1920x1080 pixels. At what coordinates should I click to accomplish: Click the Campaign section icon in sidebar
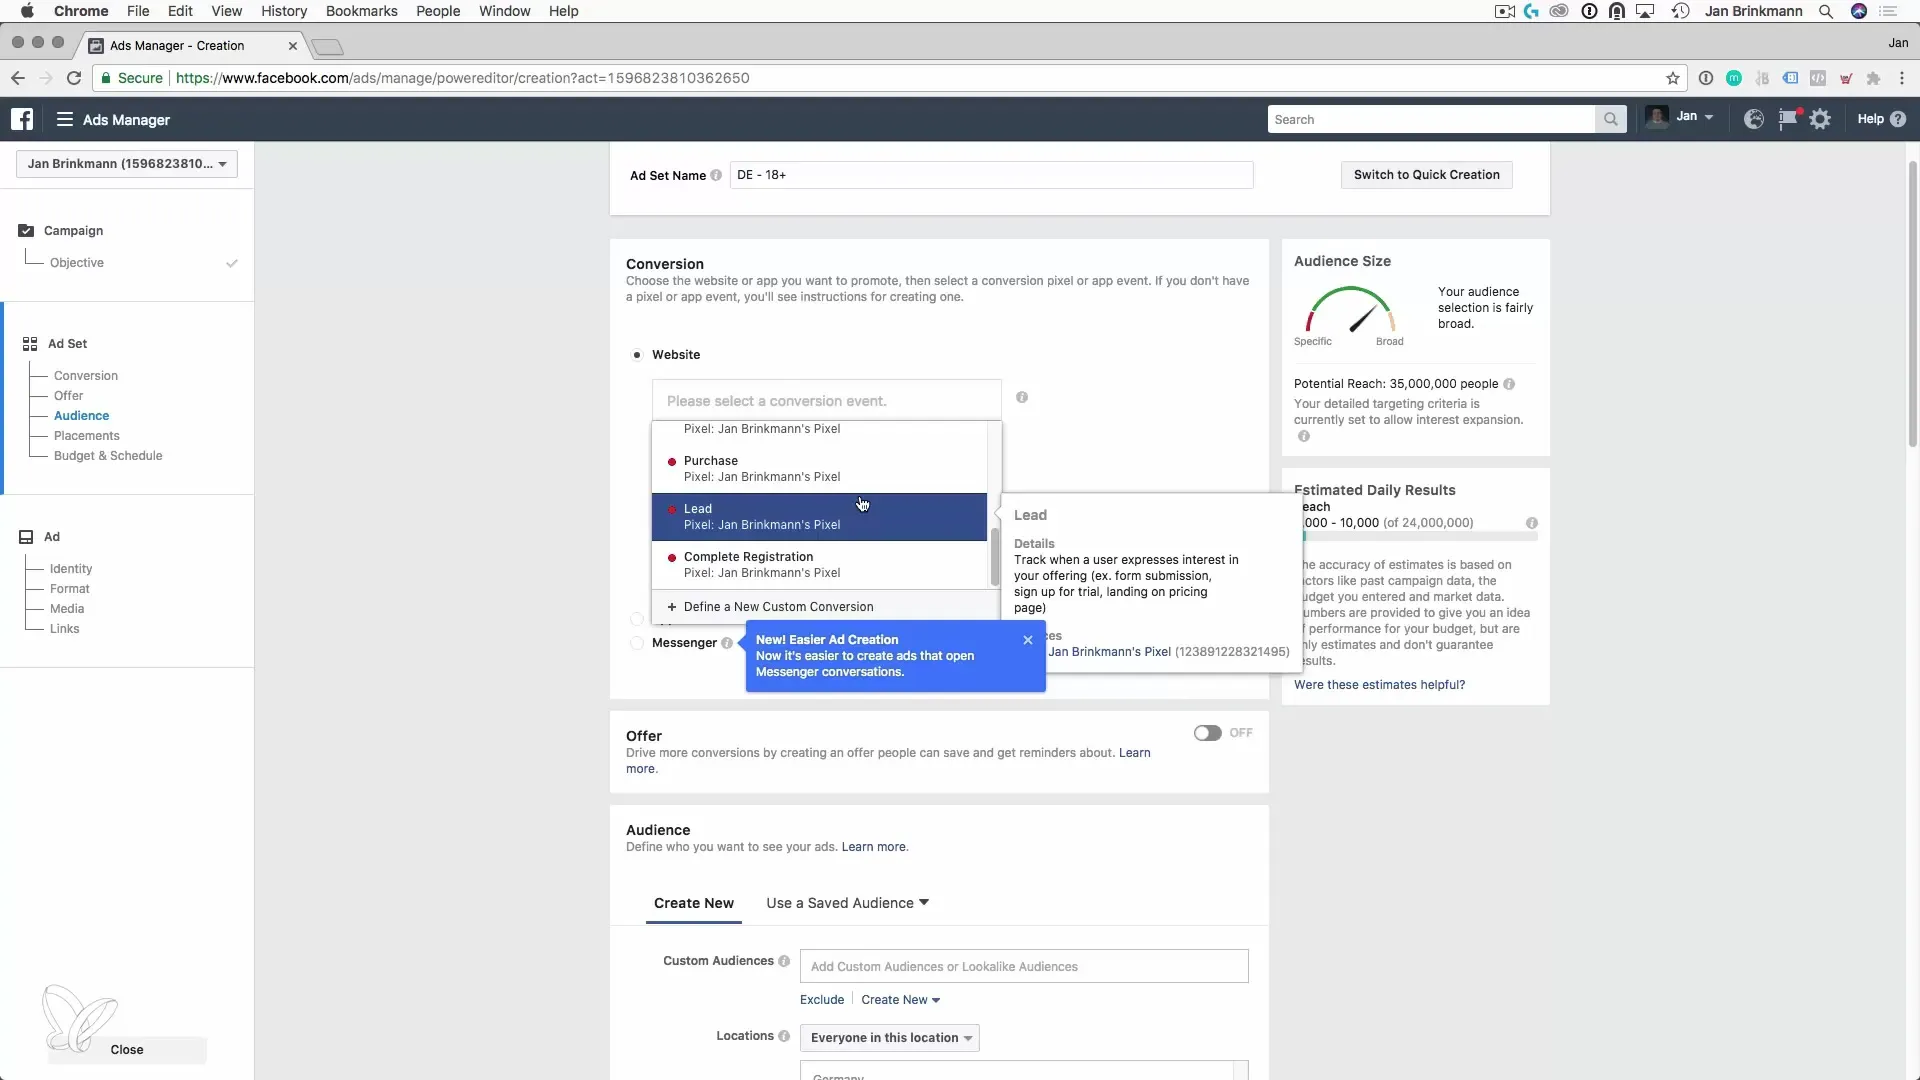27,231
